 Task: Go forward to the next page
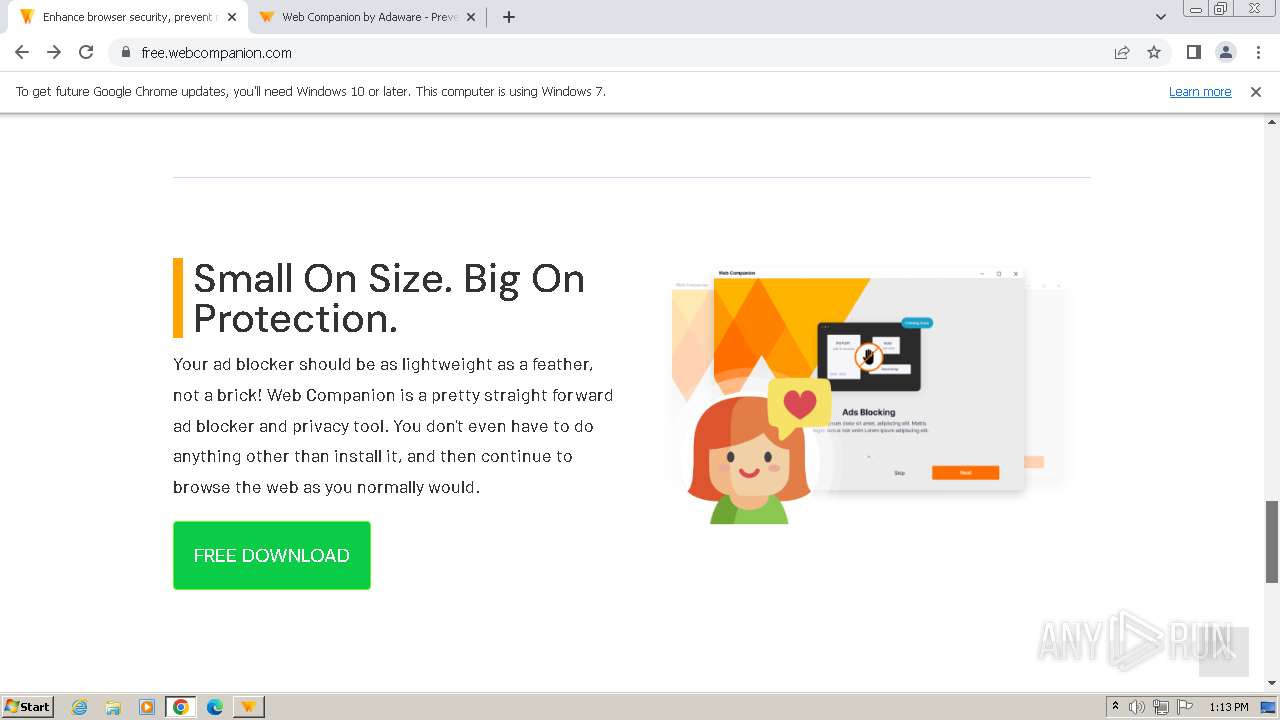click(54, 52)
